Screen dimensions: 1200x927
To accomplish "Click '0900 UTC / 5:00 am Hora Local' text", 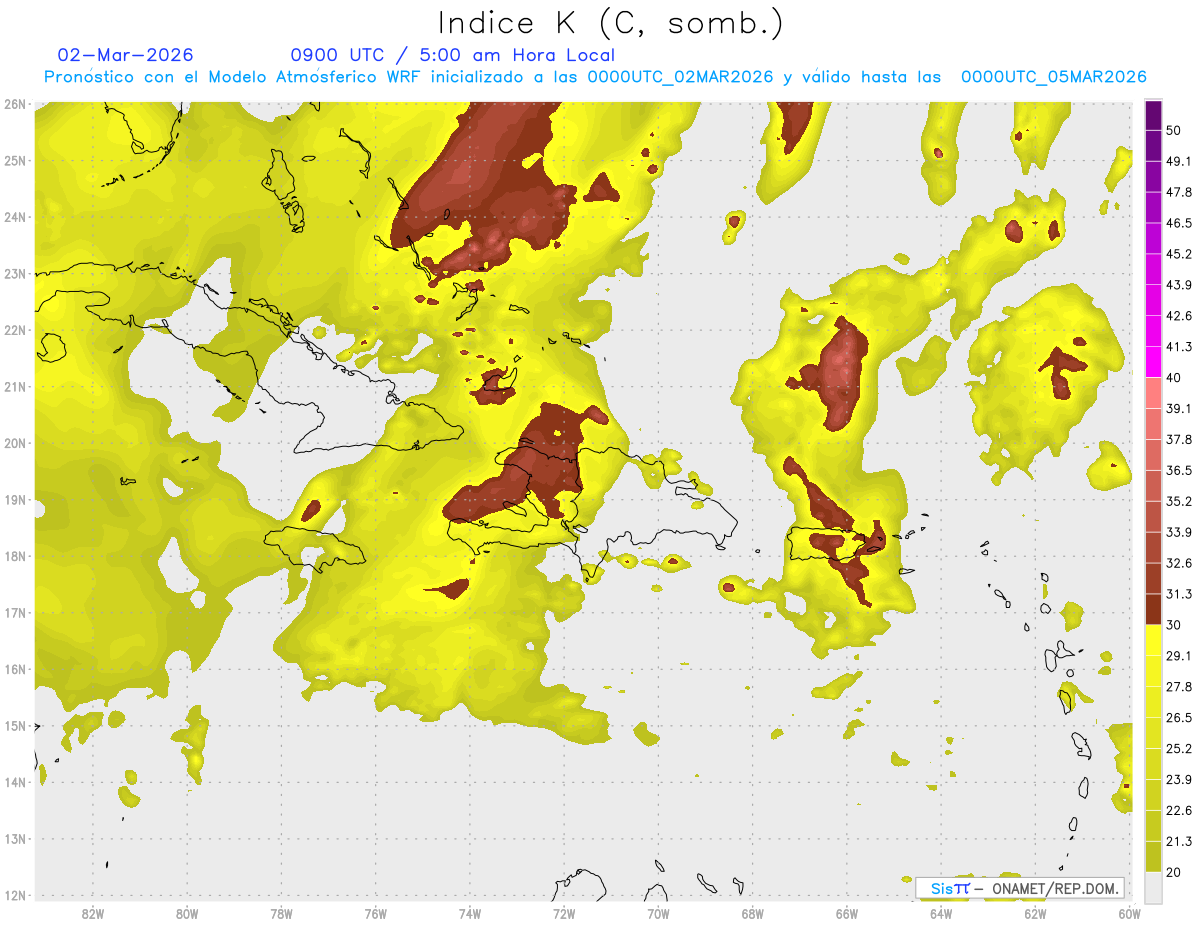I will coord(452,55).
